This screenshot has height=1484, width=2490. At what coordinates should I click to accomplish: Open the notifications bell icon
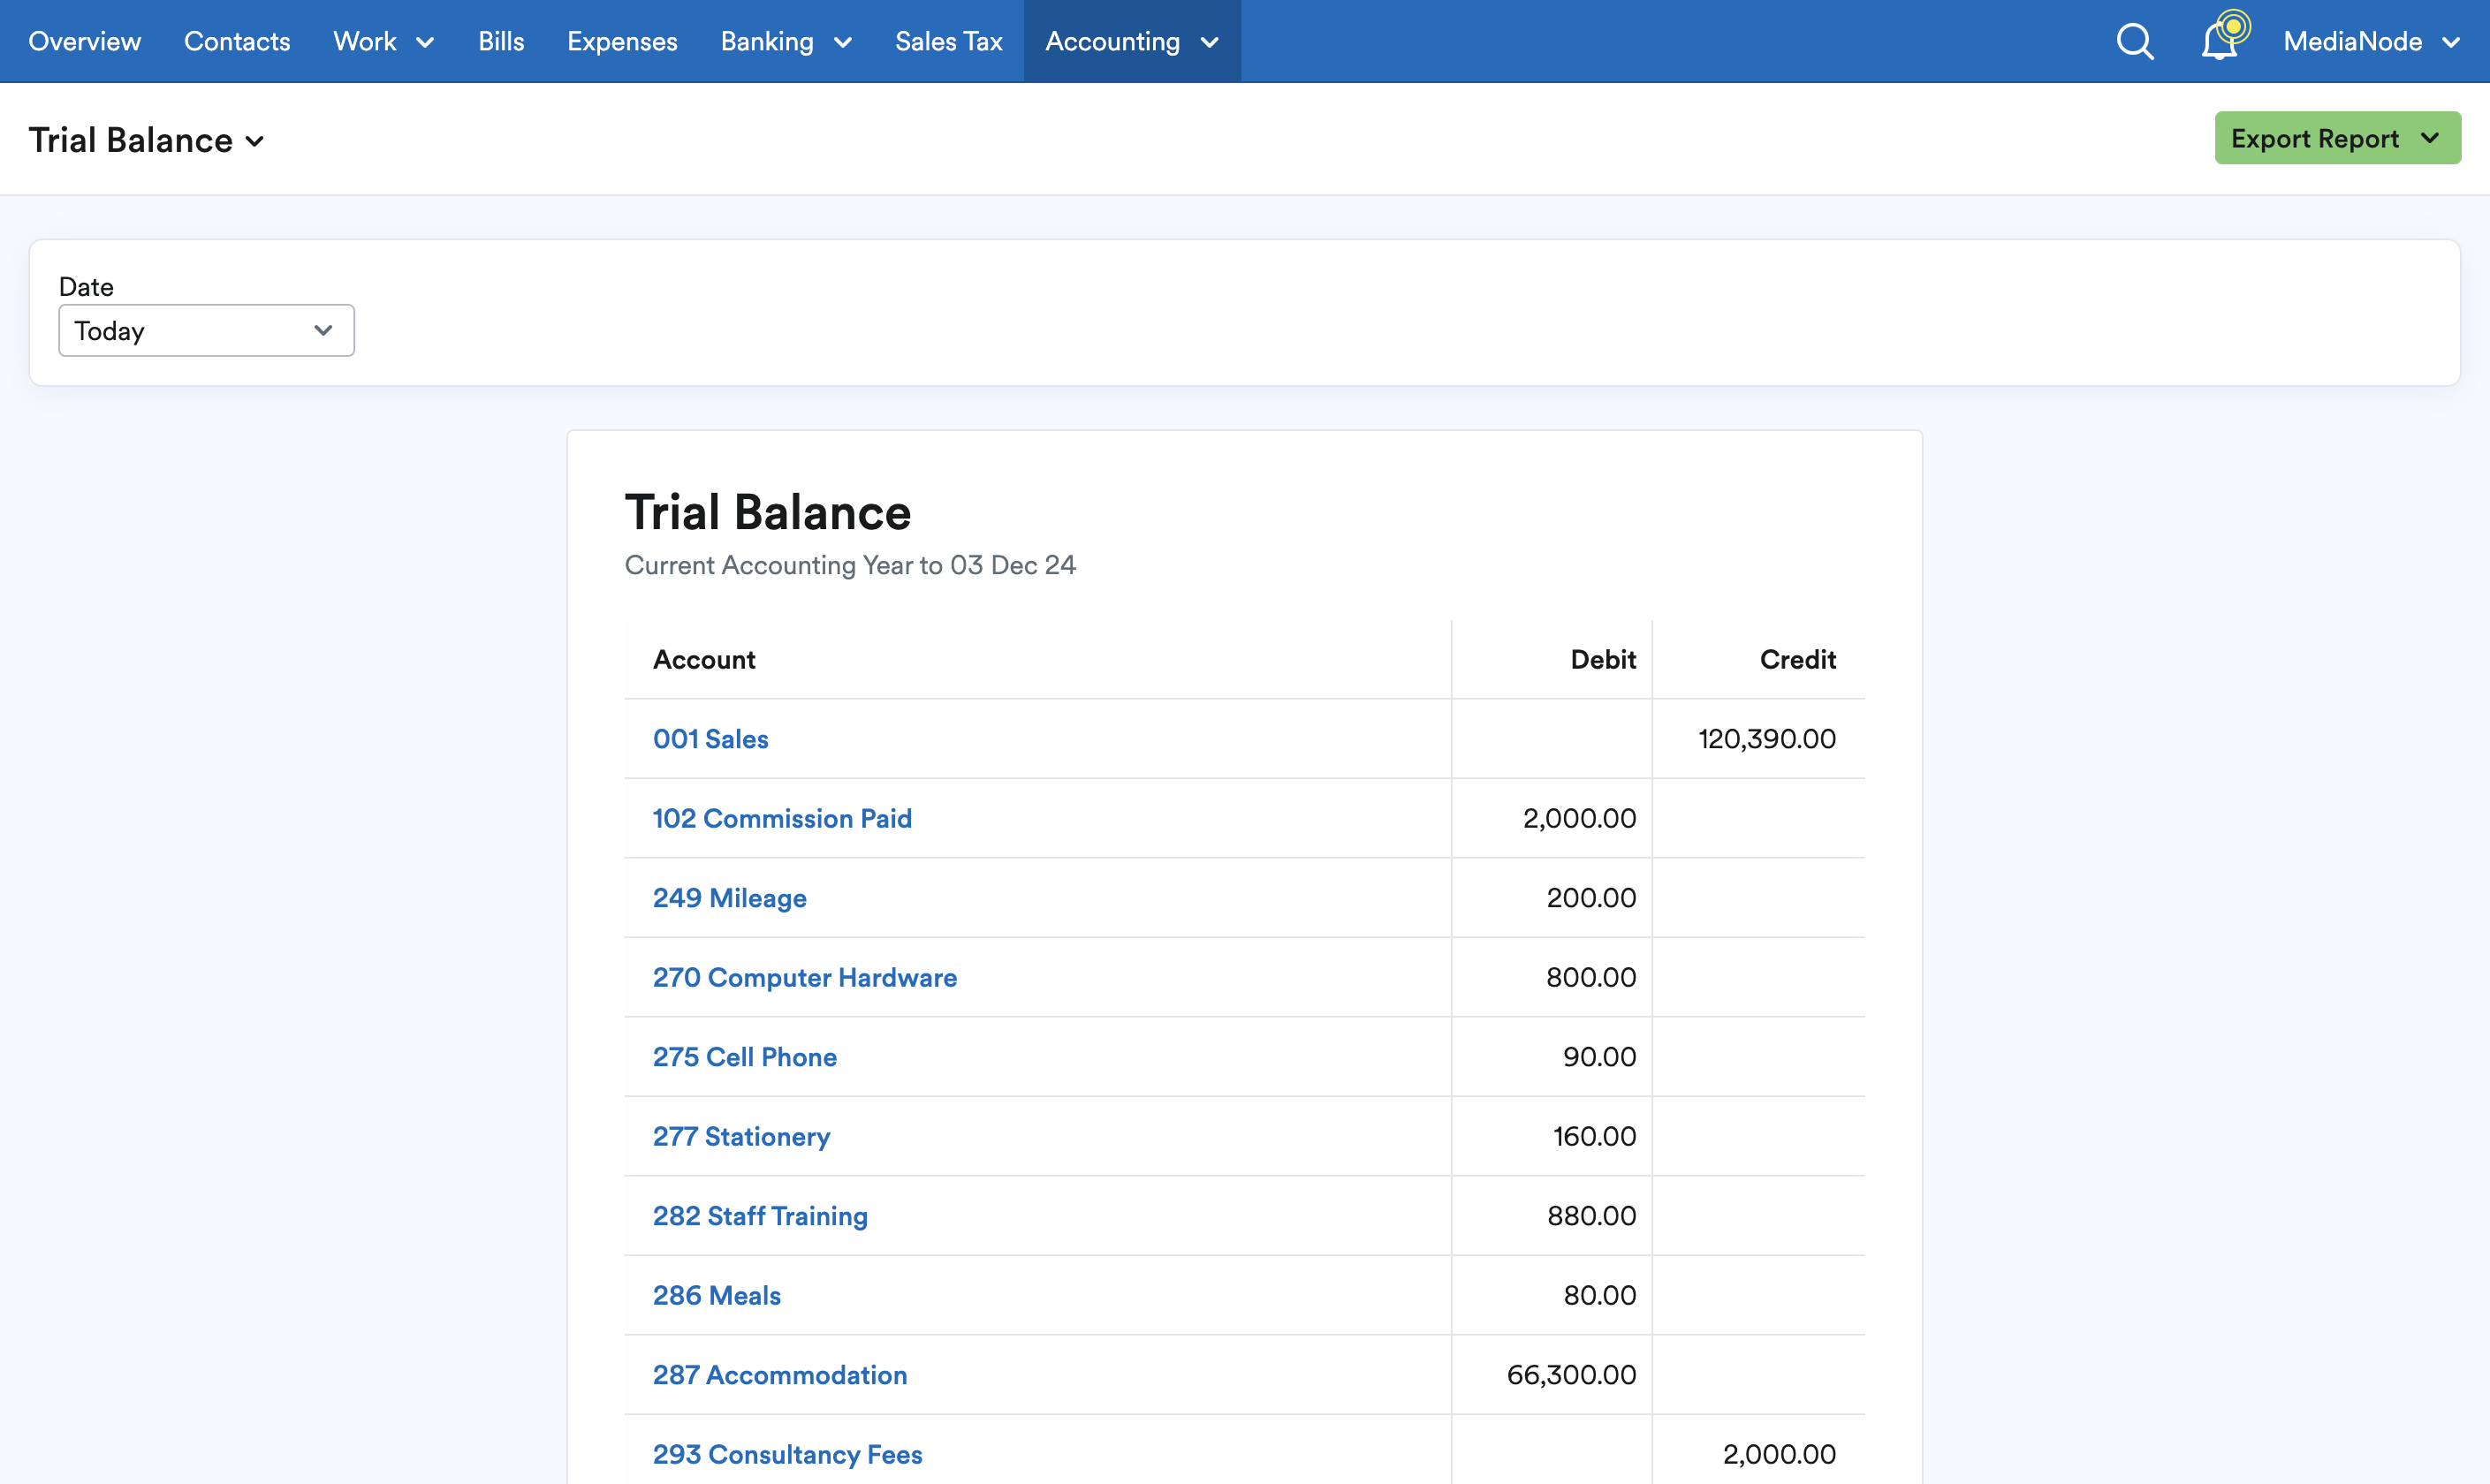coord(2221,40)
